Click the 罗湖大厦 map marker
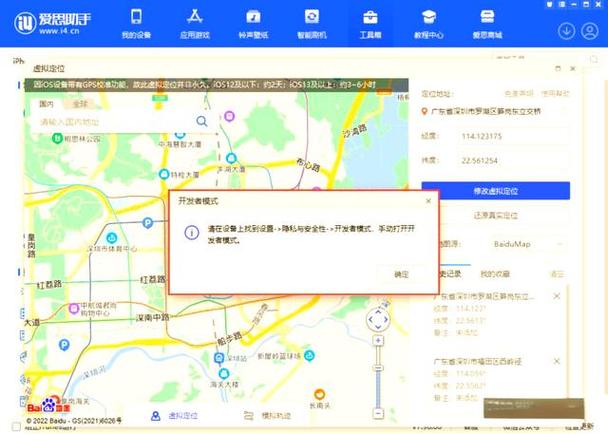Viewport: 608px width, 434px height. pyautogui.click(x=231, y=158)
